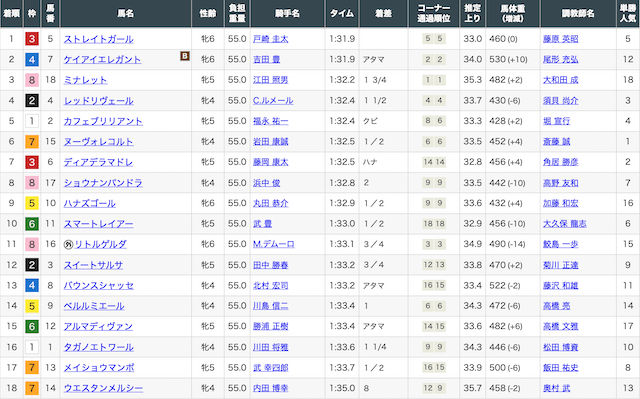Select jockey 武 豊 link
The height and width of the screenshot is (399, 640).
pyautogui.click(x=262, y=224)
